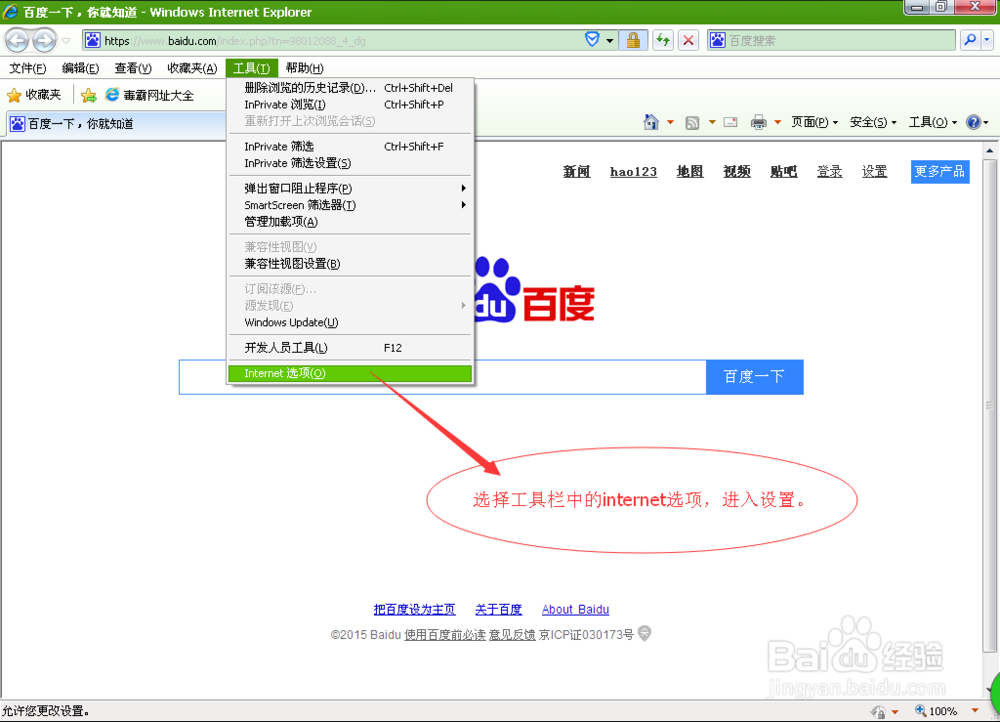Click the Print printer icon
The height and width of the screenshot is (722, 1000).
(758, 122)
